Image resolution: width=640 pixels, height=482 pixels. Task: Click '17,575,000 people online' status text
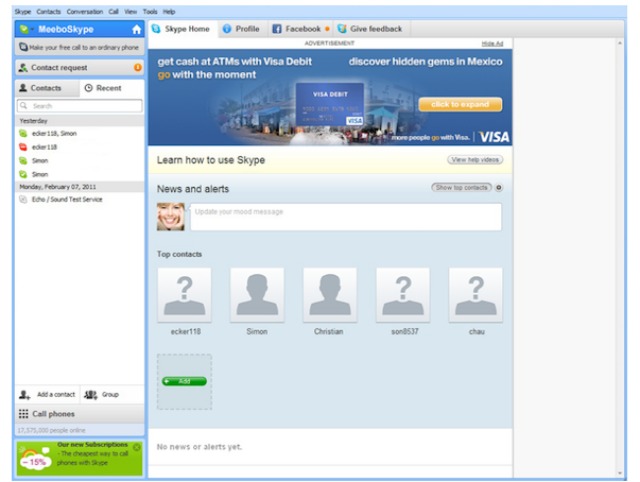[51, 431]
